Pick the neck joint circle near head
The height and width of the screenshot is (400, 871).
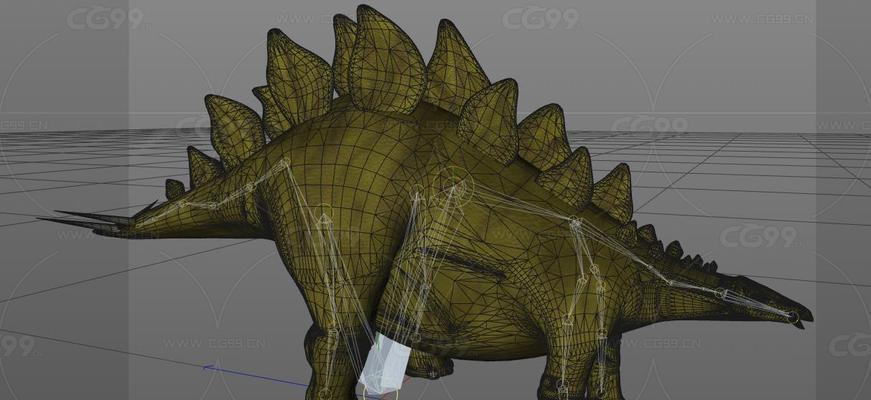pyautogui.click(x=720, y=293)
